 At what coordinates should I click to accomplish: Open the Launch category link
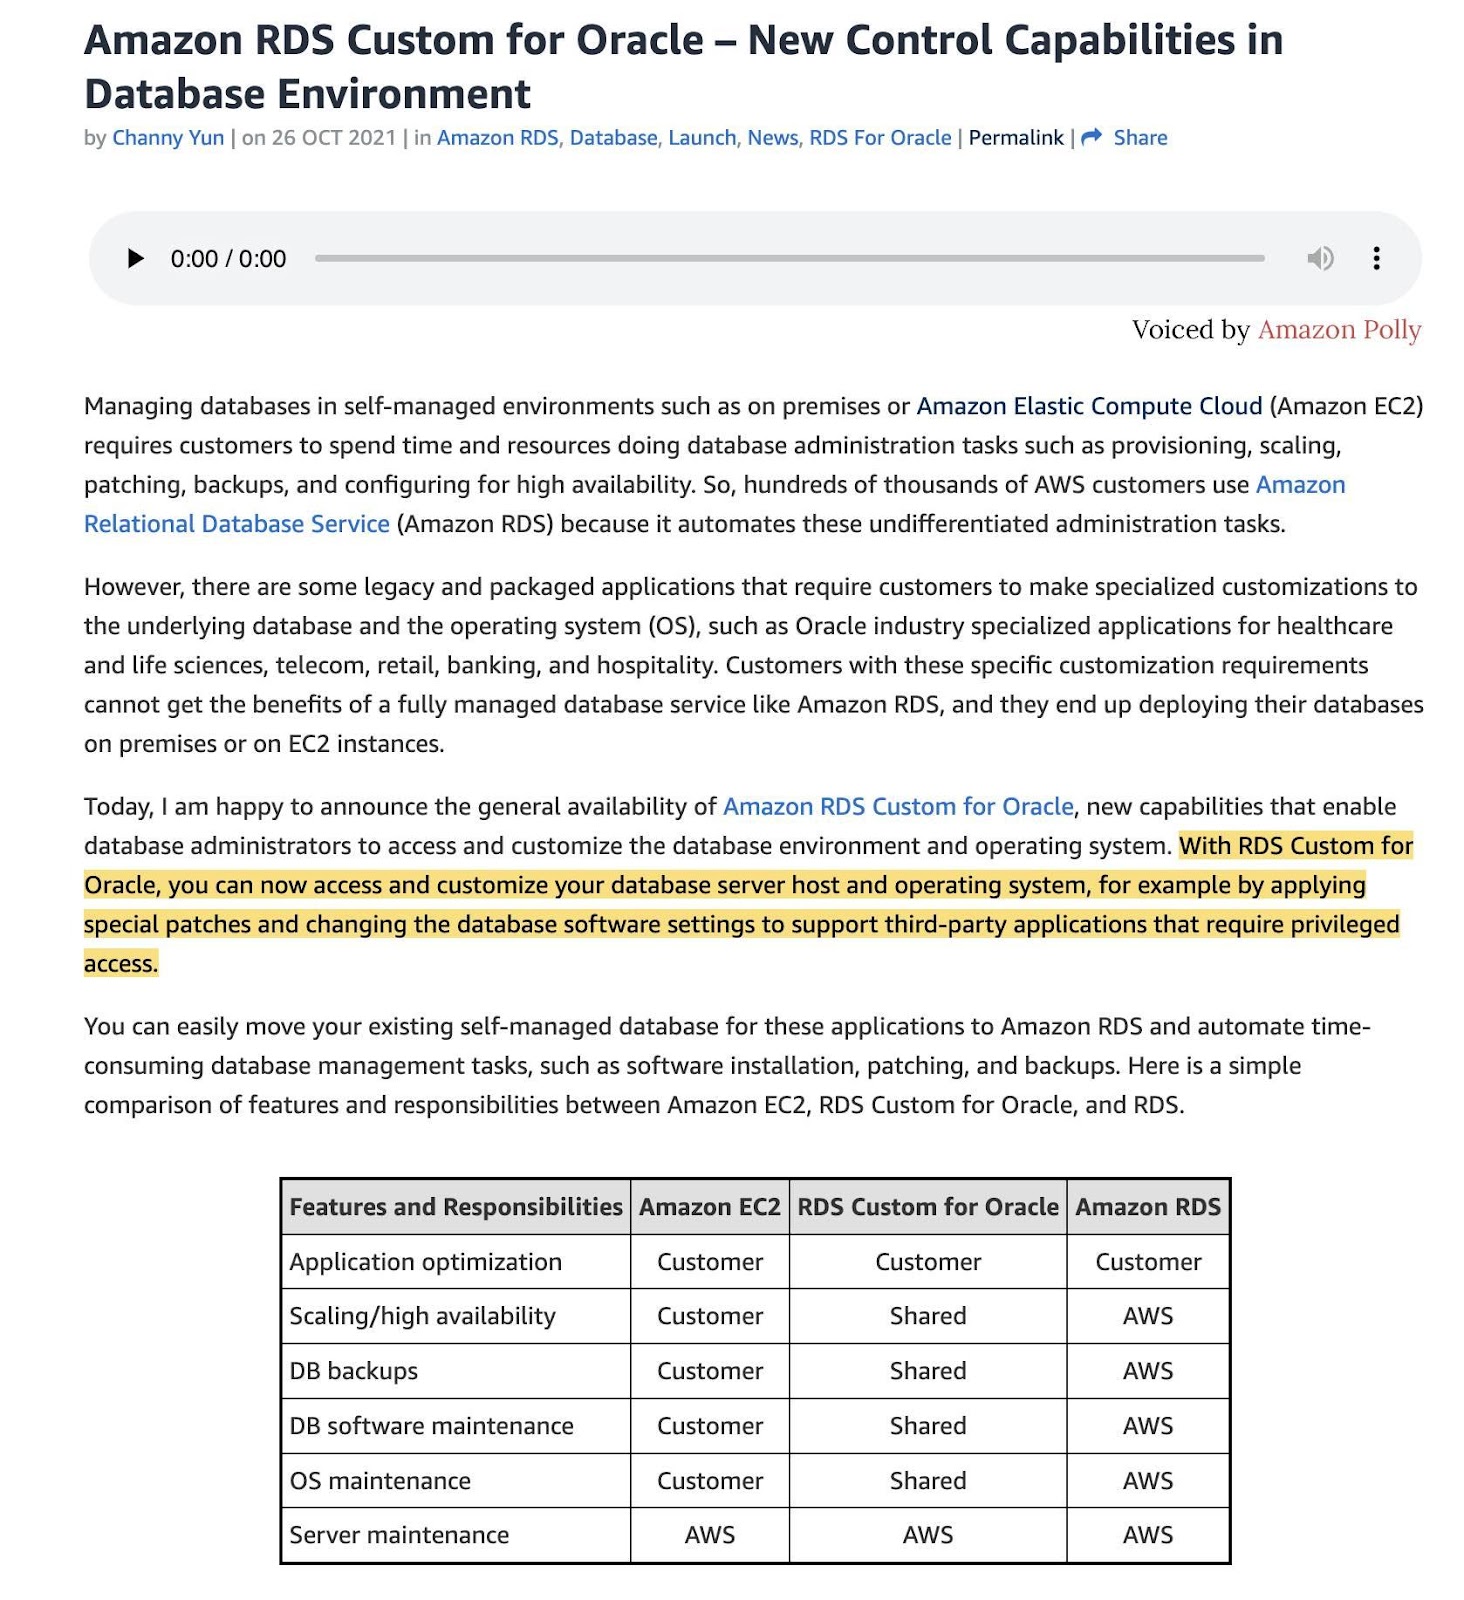pos(702,138)
